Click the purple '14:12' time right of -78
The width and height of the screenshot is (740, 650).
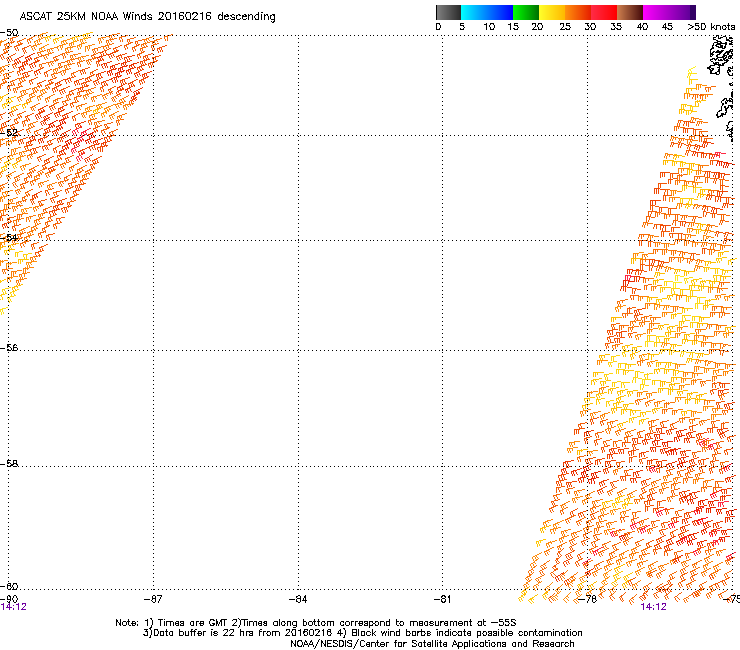(653, 607)
